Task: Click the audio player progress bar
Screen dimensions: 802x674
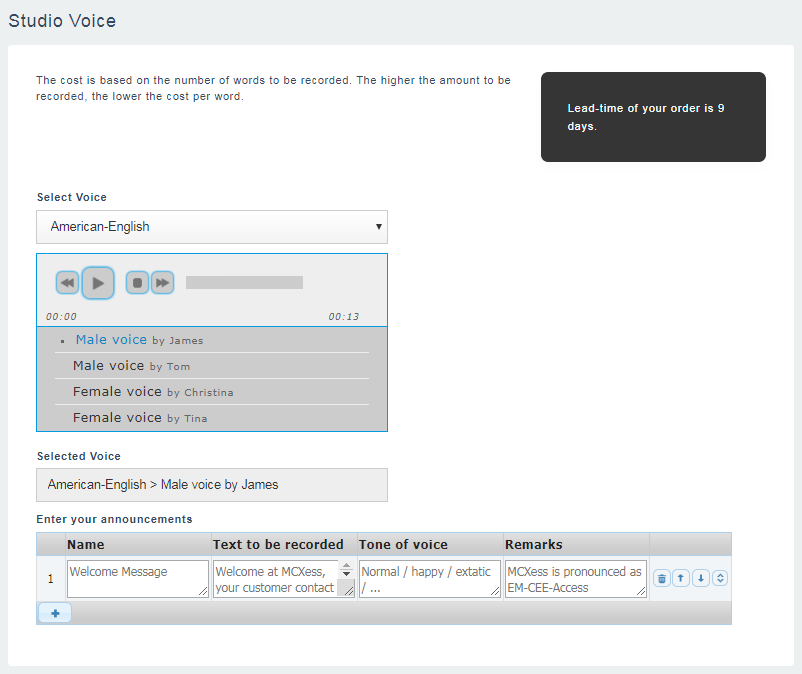Action: [244, 283]
